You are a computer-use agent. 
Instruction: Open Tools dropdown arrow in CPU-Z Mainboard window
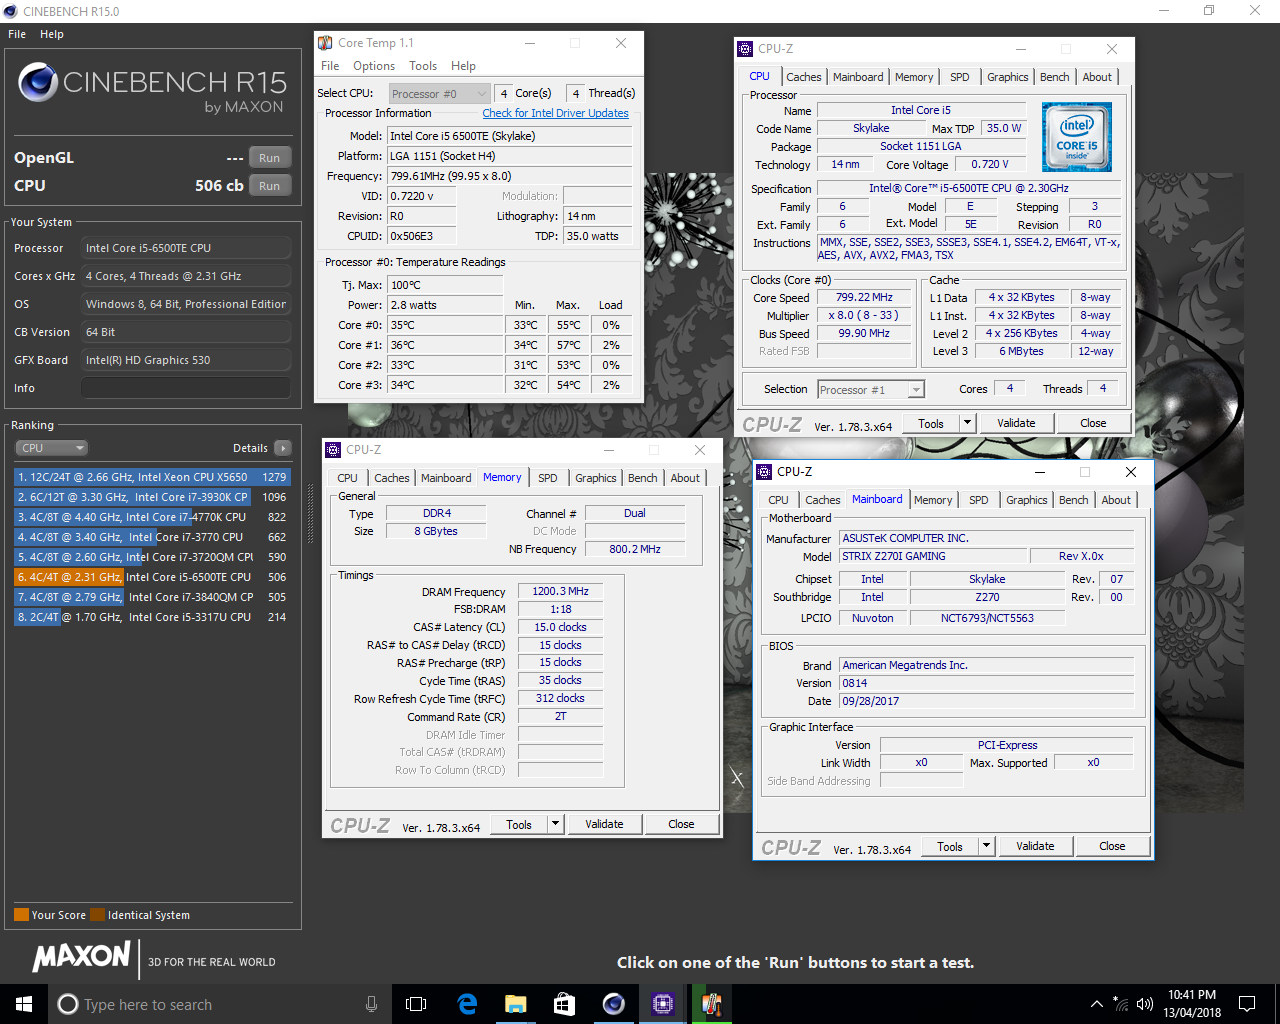tap(986, 846)
